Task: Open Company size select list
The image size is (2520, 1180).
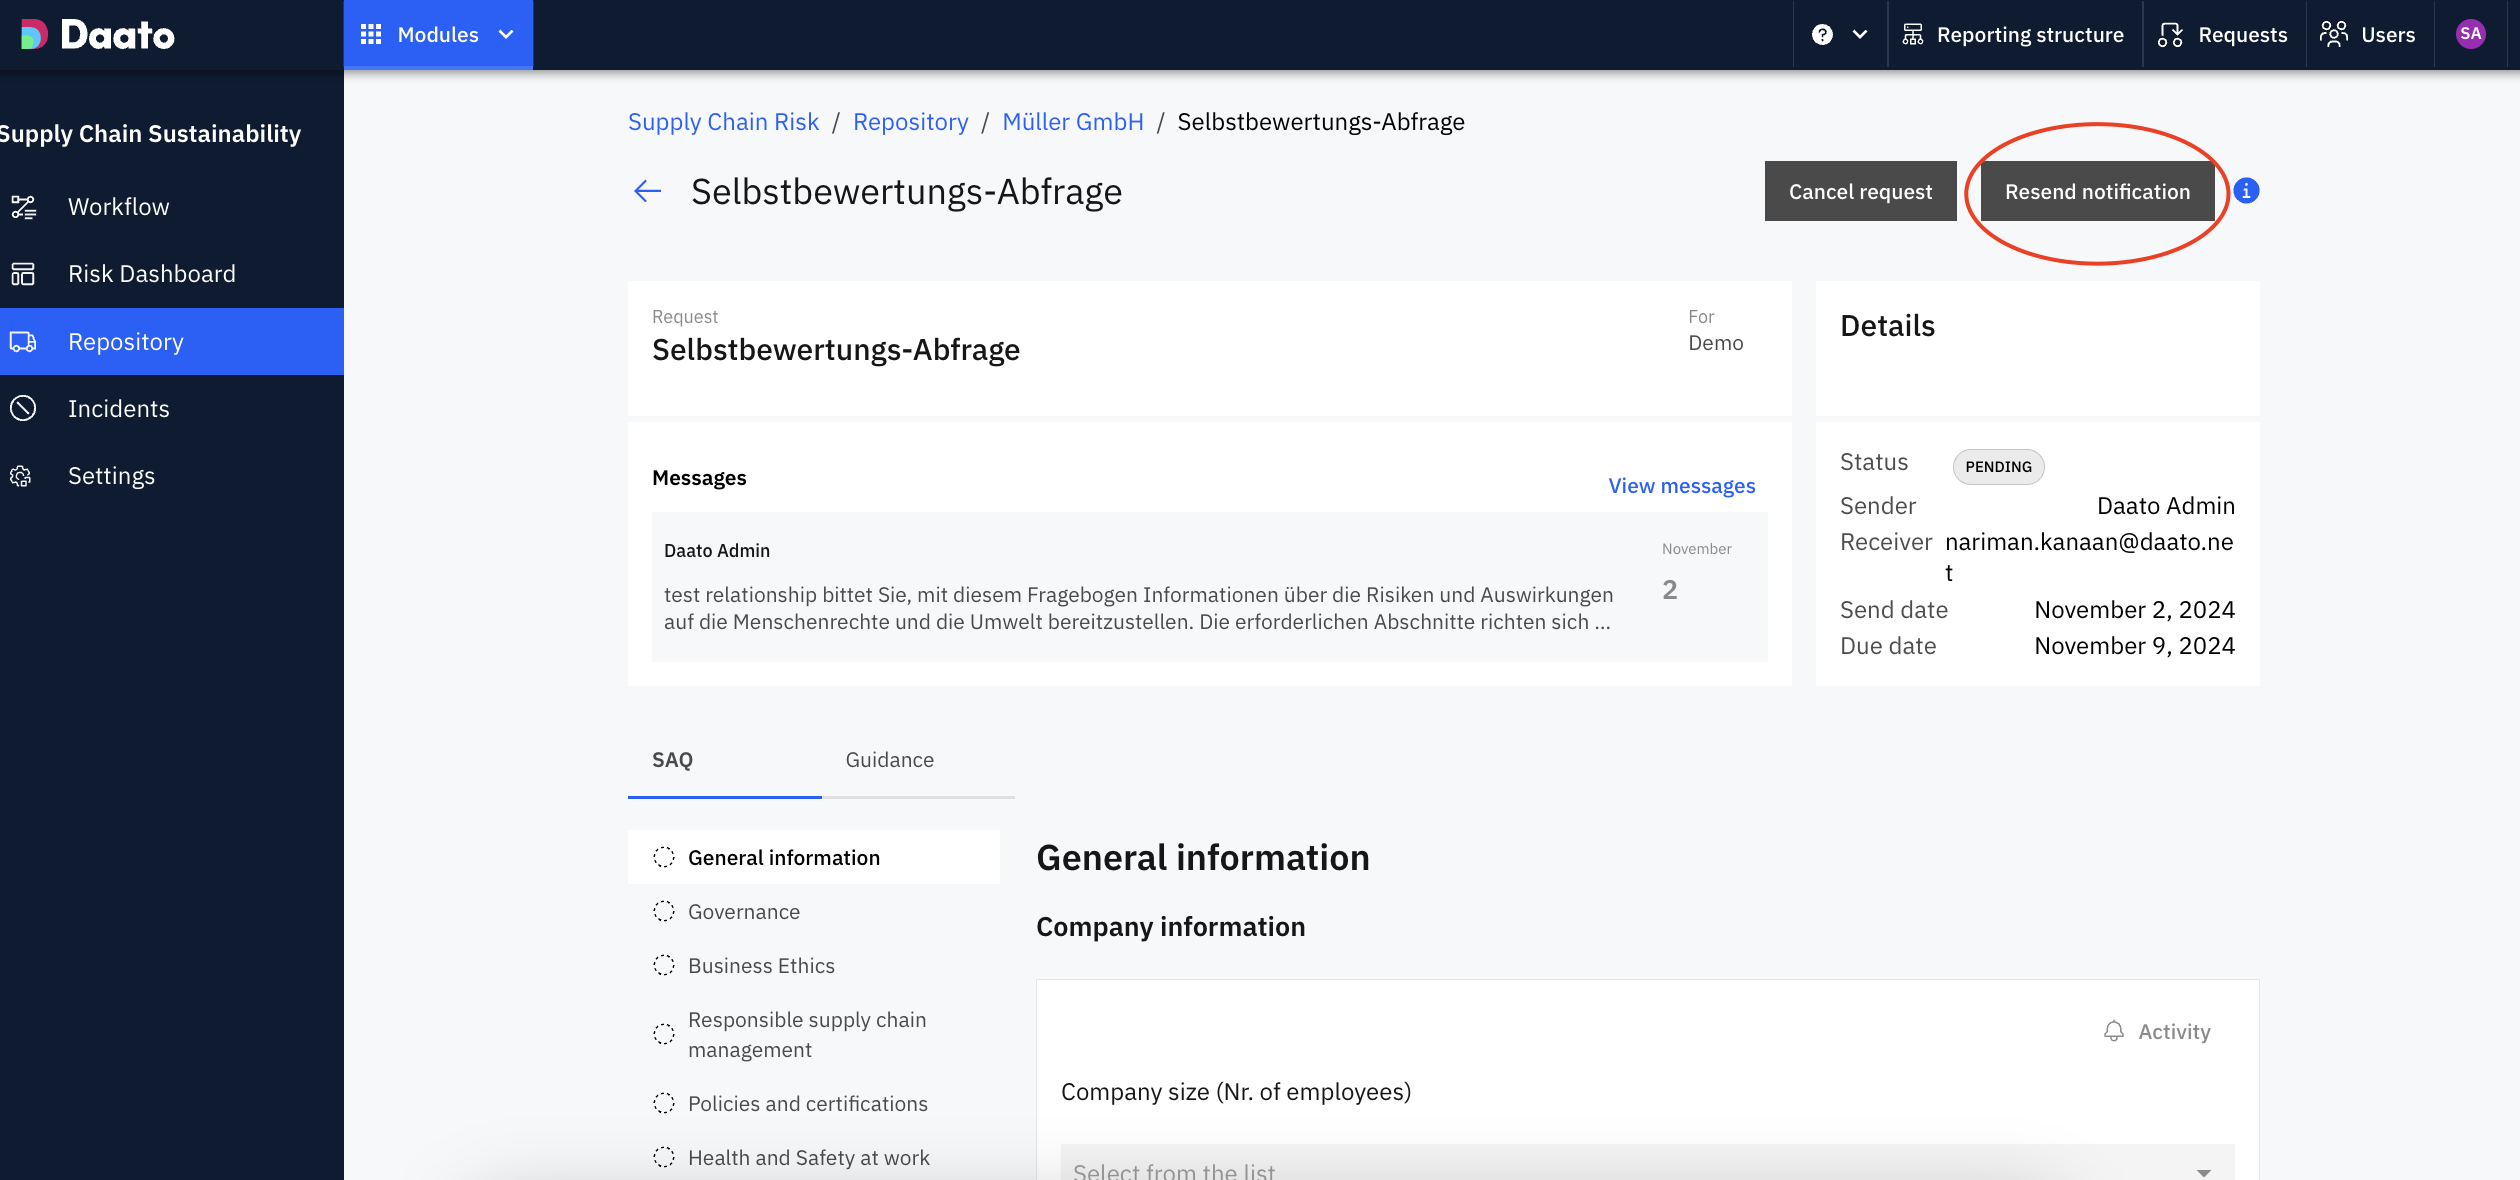Action: pyautogui.click(x=1646, y=1168)
